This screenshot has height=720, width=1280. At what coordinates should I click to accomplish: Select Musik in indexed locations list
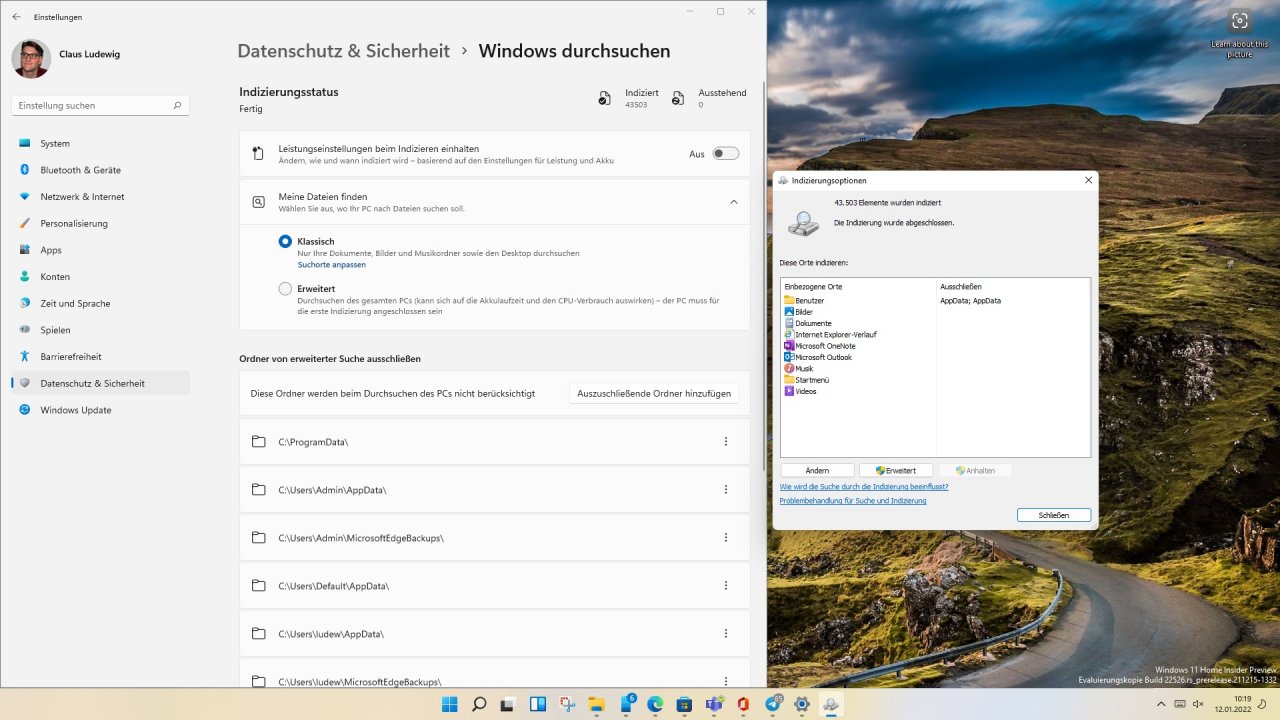799,369
